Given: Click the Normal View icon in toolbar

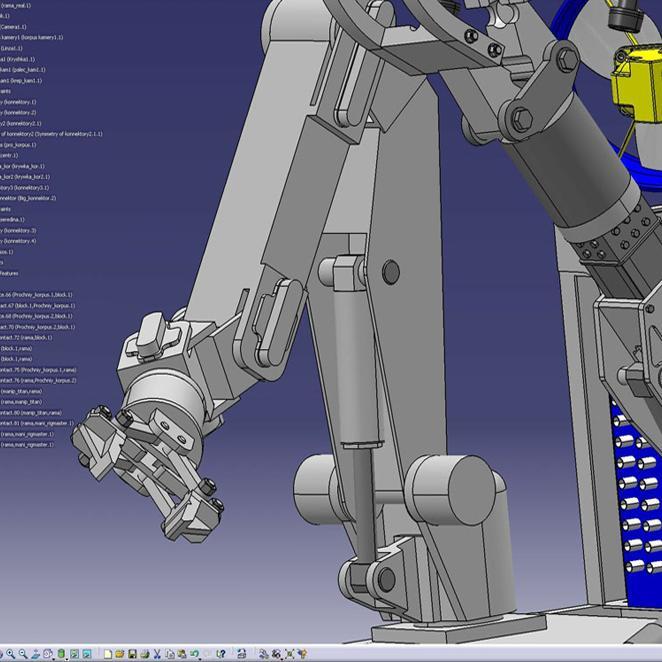Looking at the screenshot, I should point(35,654).
